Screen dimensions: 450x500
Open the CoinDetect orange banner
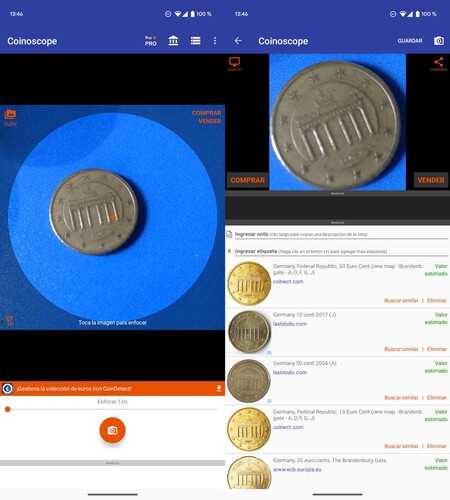112,388
